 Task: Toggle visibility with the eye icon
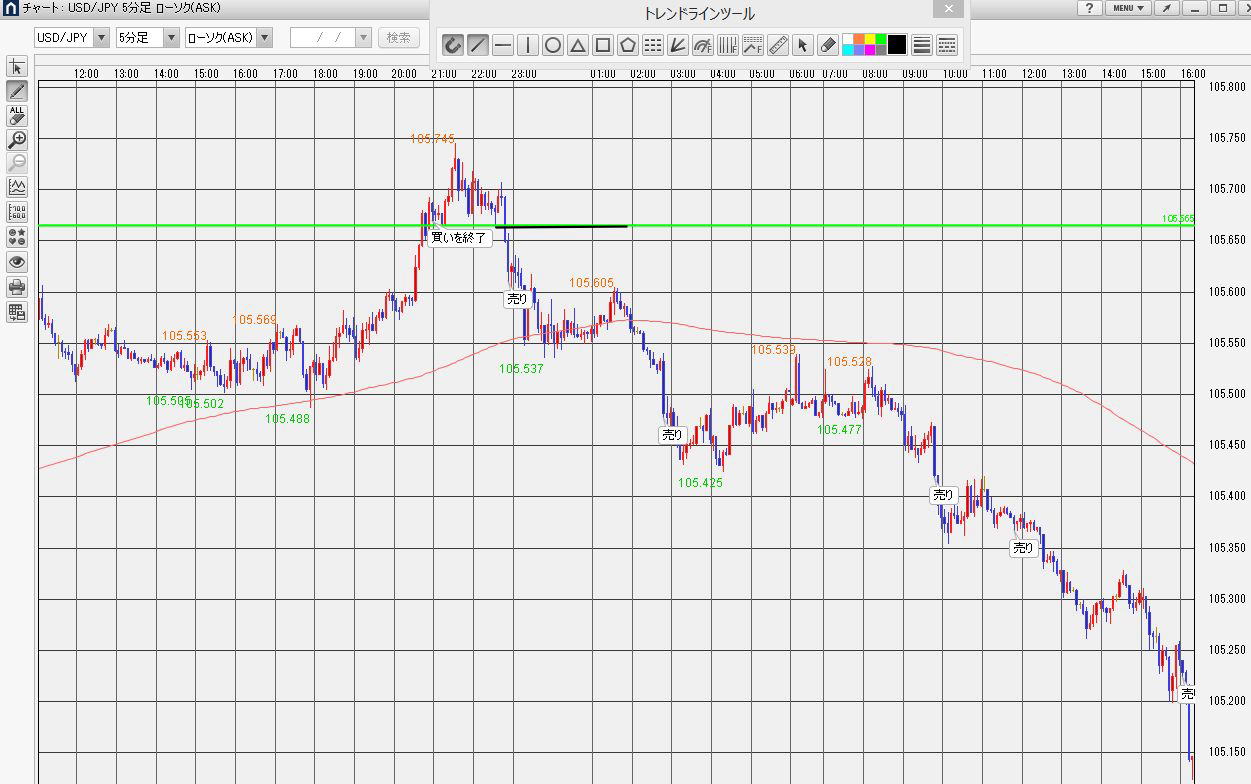(x=17, y=262)
